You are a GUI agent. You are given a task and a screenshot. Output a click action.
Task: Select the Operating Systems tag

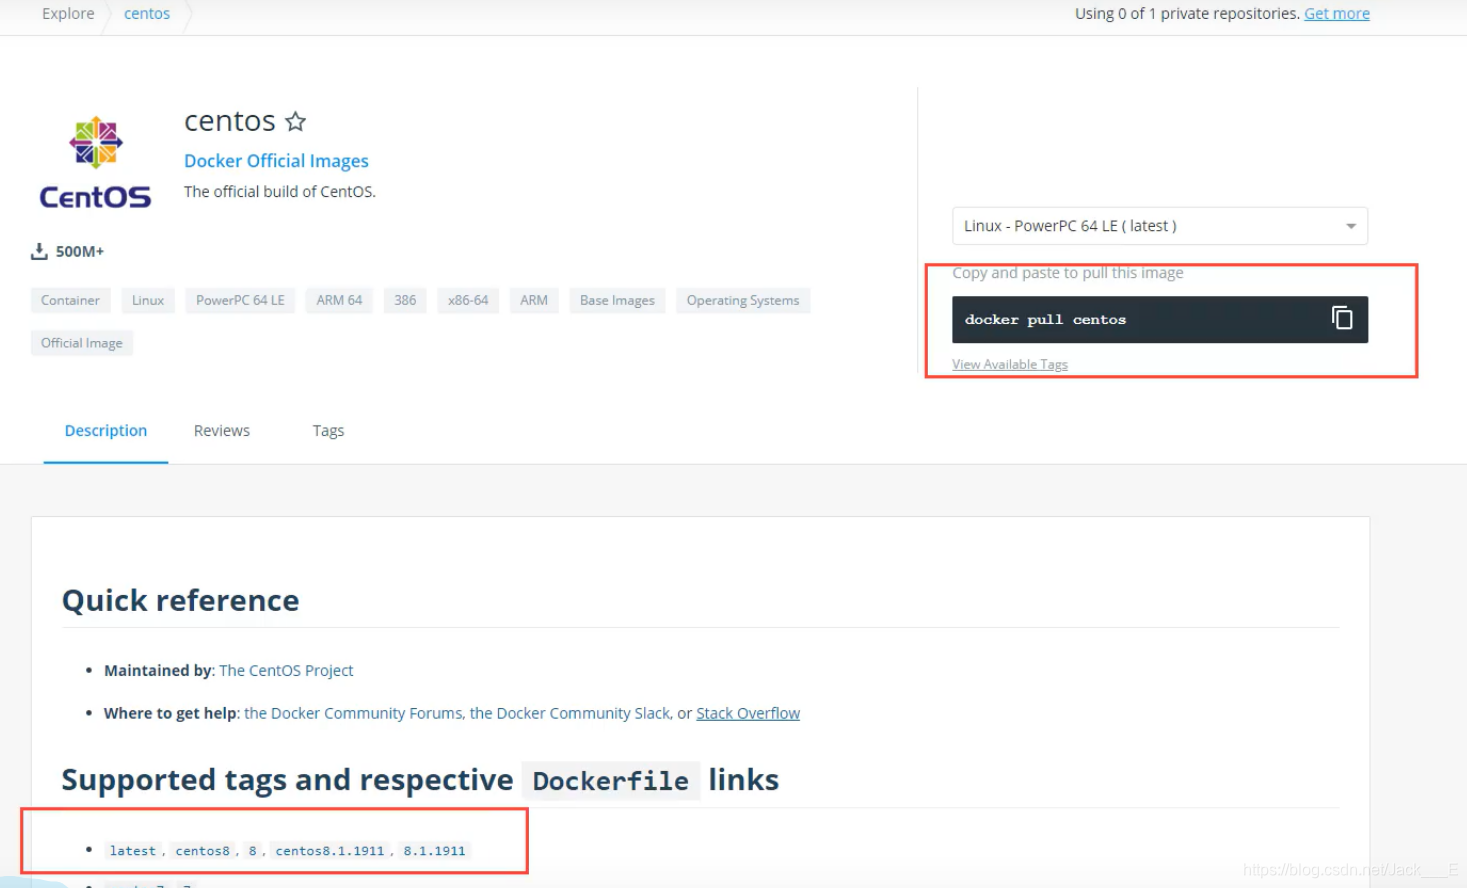tap(743, 300)
